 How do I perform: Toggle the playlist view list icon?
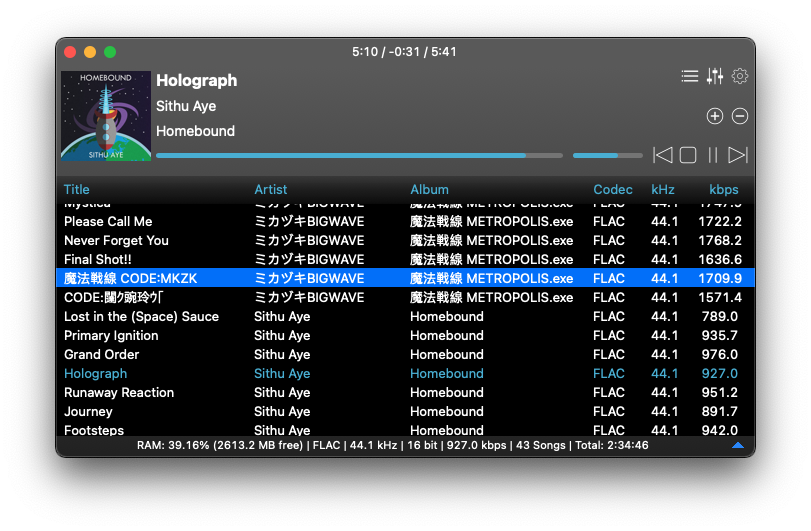coord(689,77)
